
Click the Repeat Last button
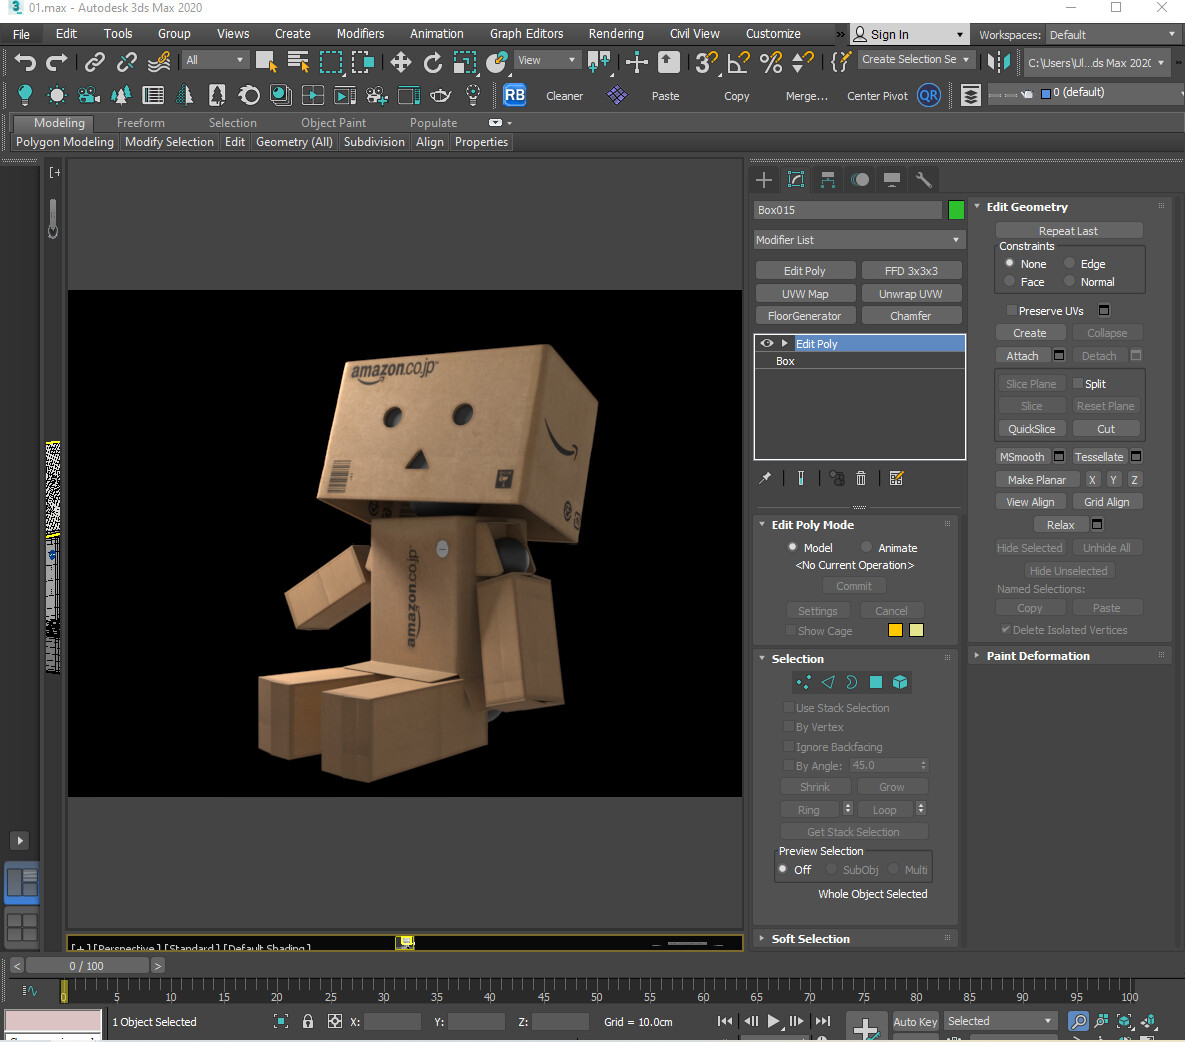point(1068,230)
